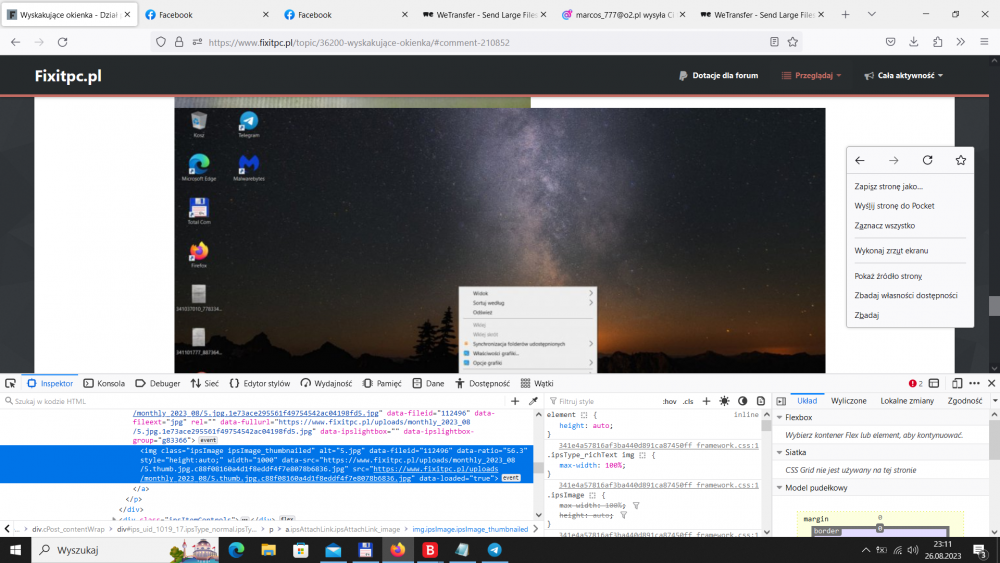Open the Przeglądaj dropdown menu
This screenshot has height=563, width=1000.
tap(811, 75)
